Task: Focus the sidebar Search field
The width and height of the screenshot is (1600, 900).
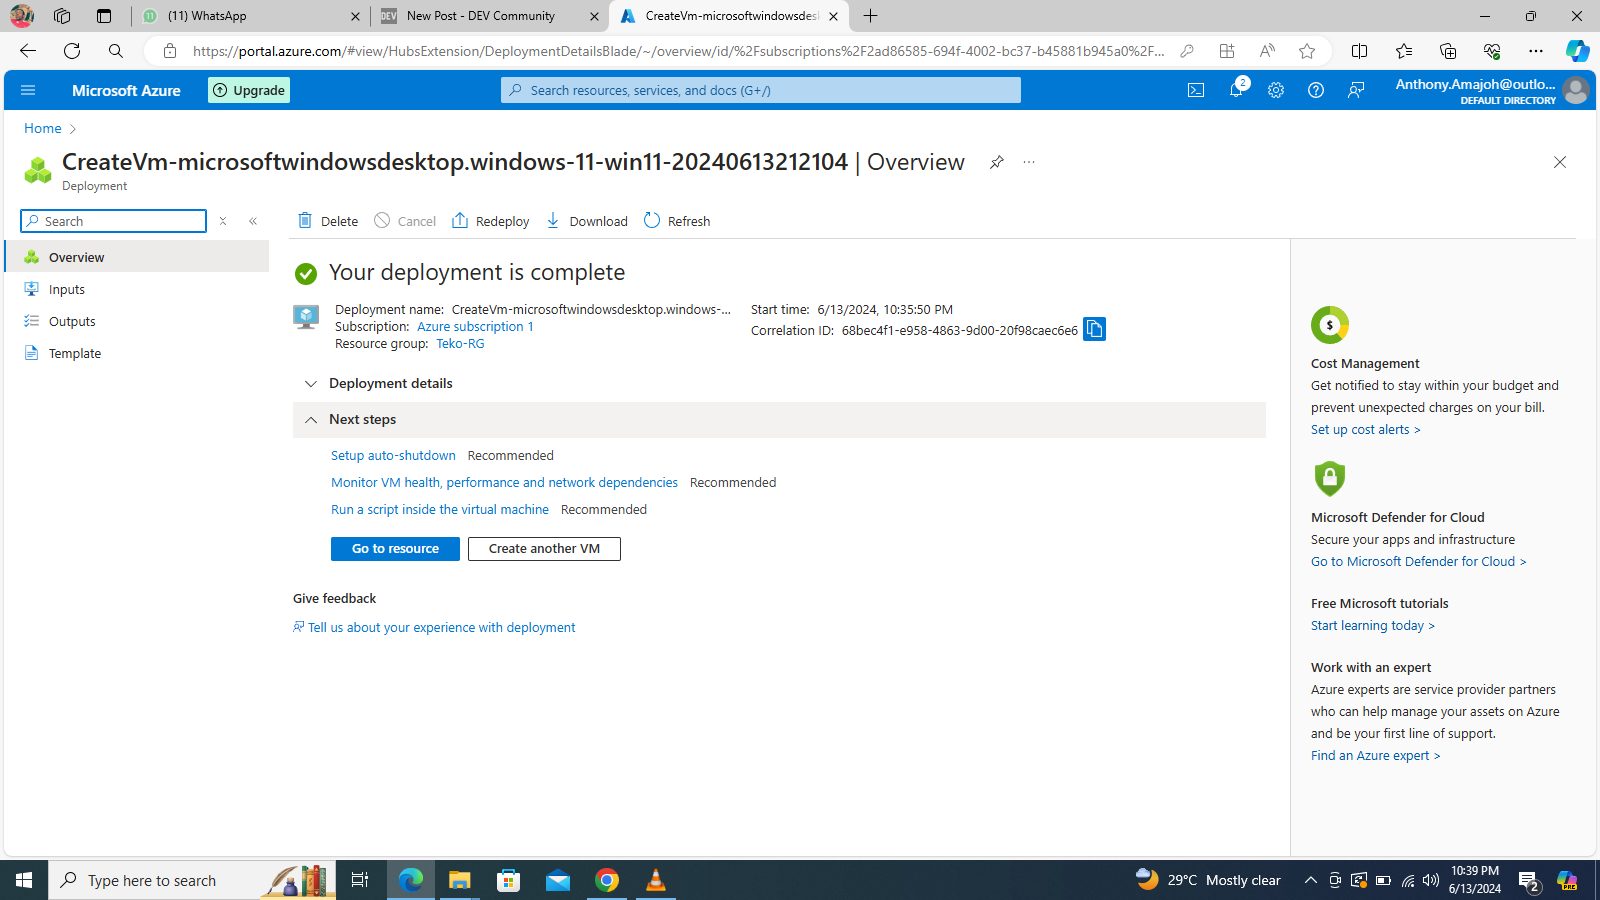Action: pyautogui.click(x=114, y=221)
